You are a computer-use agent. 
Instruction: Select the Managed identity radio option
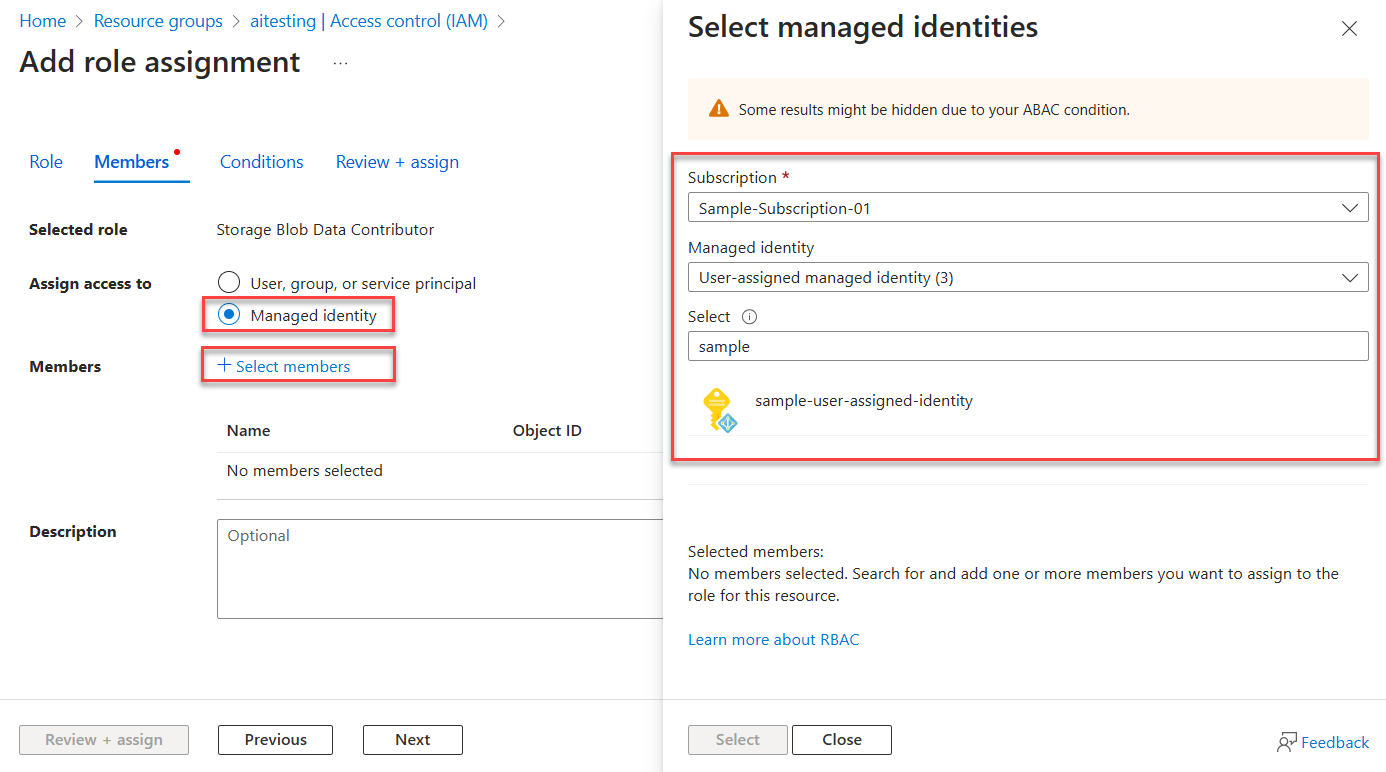(229, 313)
